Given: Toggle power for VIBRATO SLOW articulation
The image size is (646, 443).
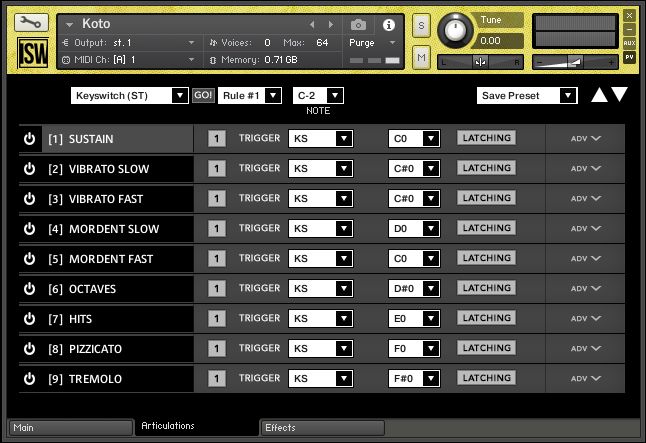Looking at the screenshot, I should click(29, 169).
